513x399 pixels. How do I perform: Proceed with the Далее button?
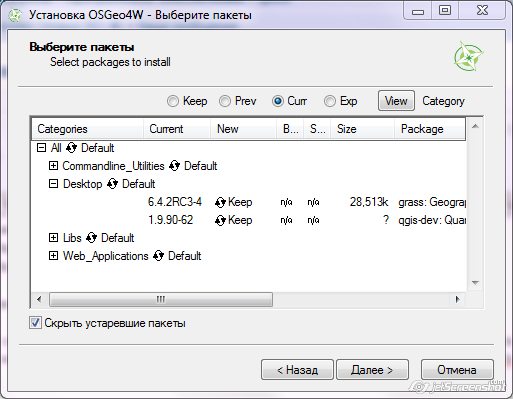(x=372, y=370)
